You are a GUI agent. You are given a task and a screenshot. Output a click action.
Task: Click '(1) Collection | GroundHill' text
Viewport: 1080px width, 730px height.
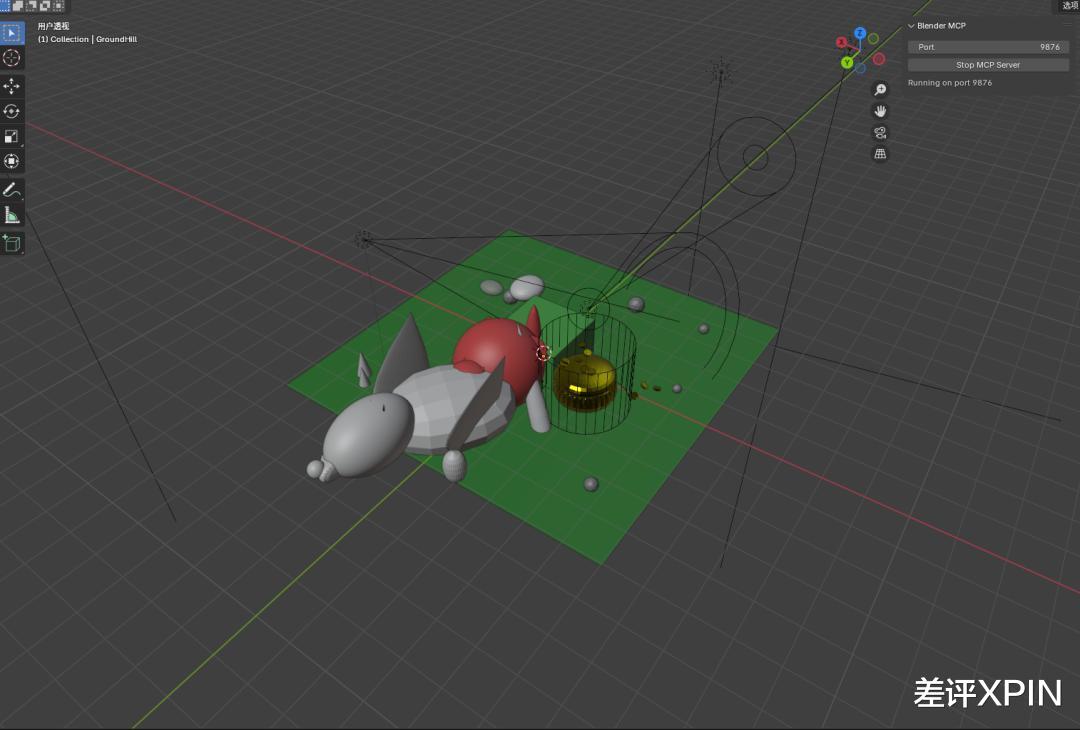coord(87,39)
